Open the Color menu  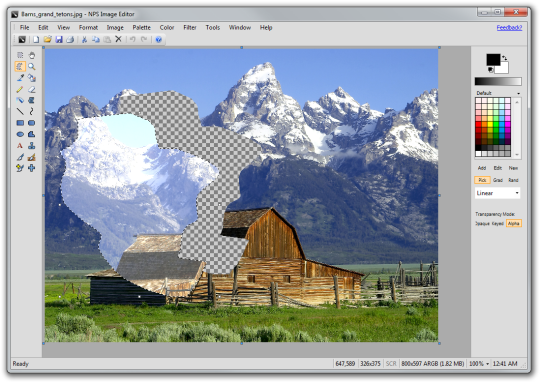click(167, 28)
